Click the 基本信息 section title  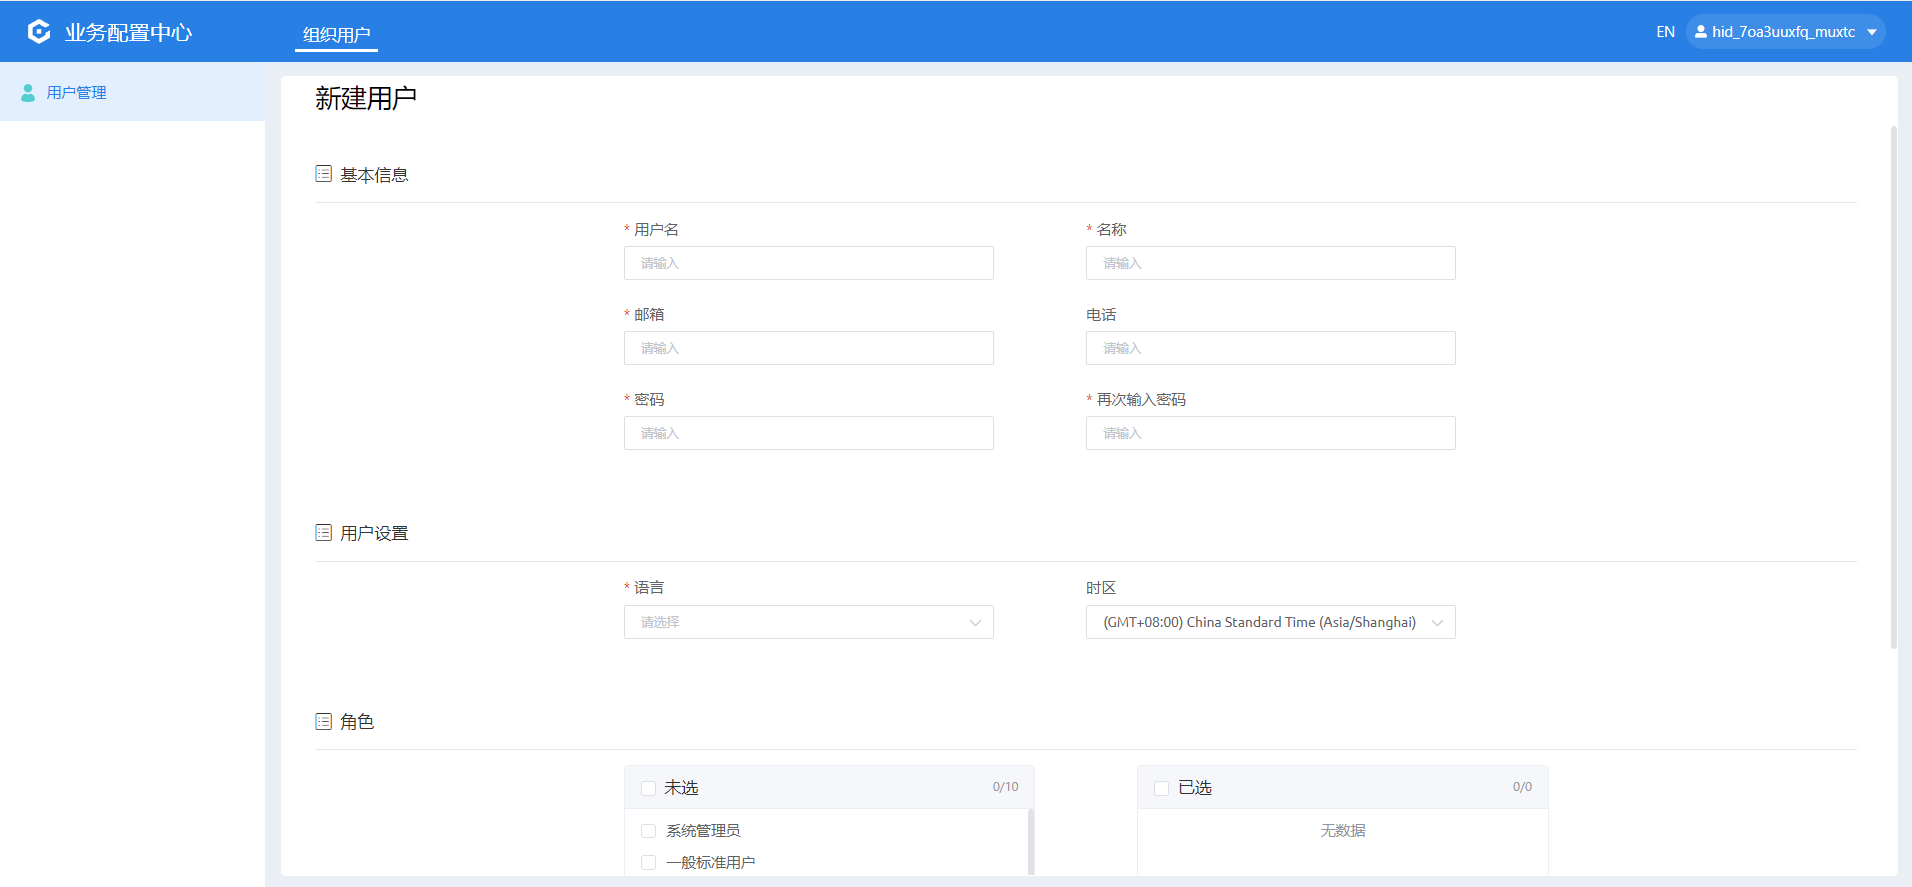[374, 175]
